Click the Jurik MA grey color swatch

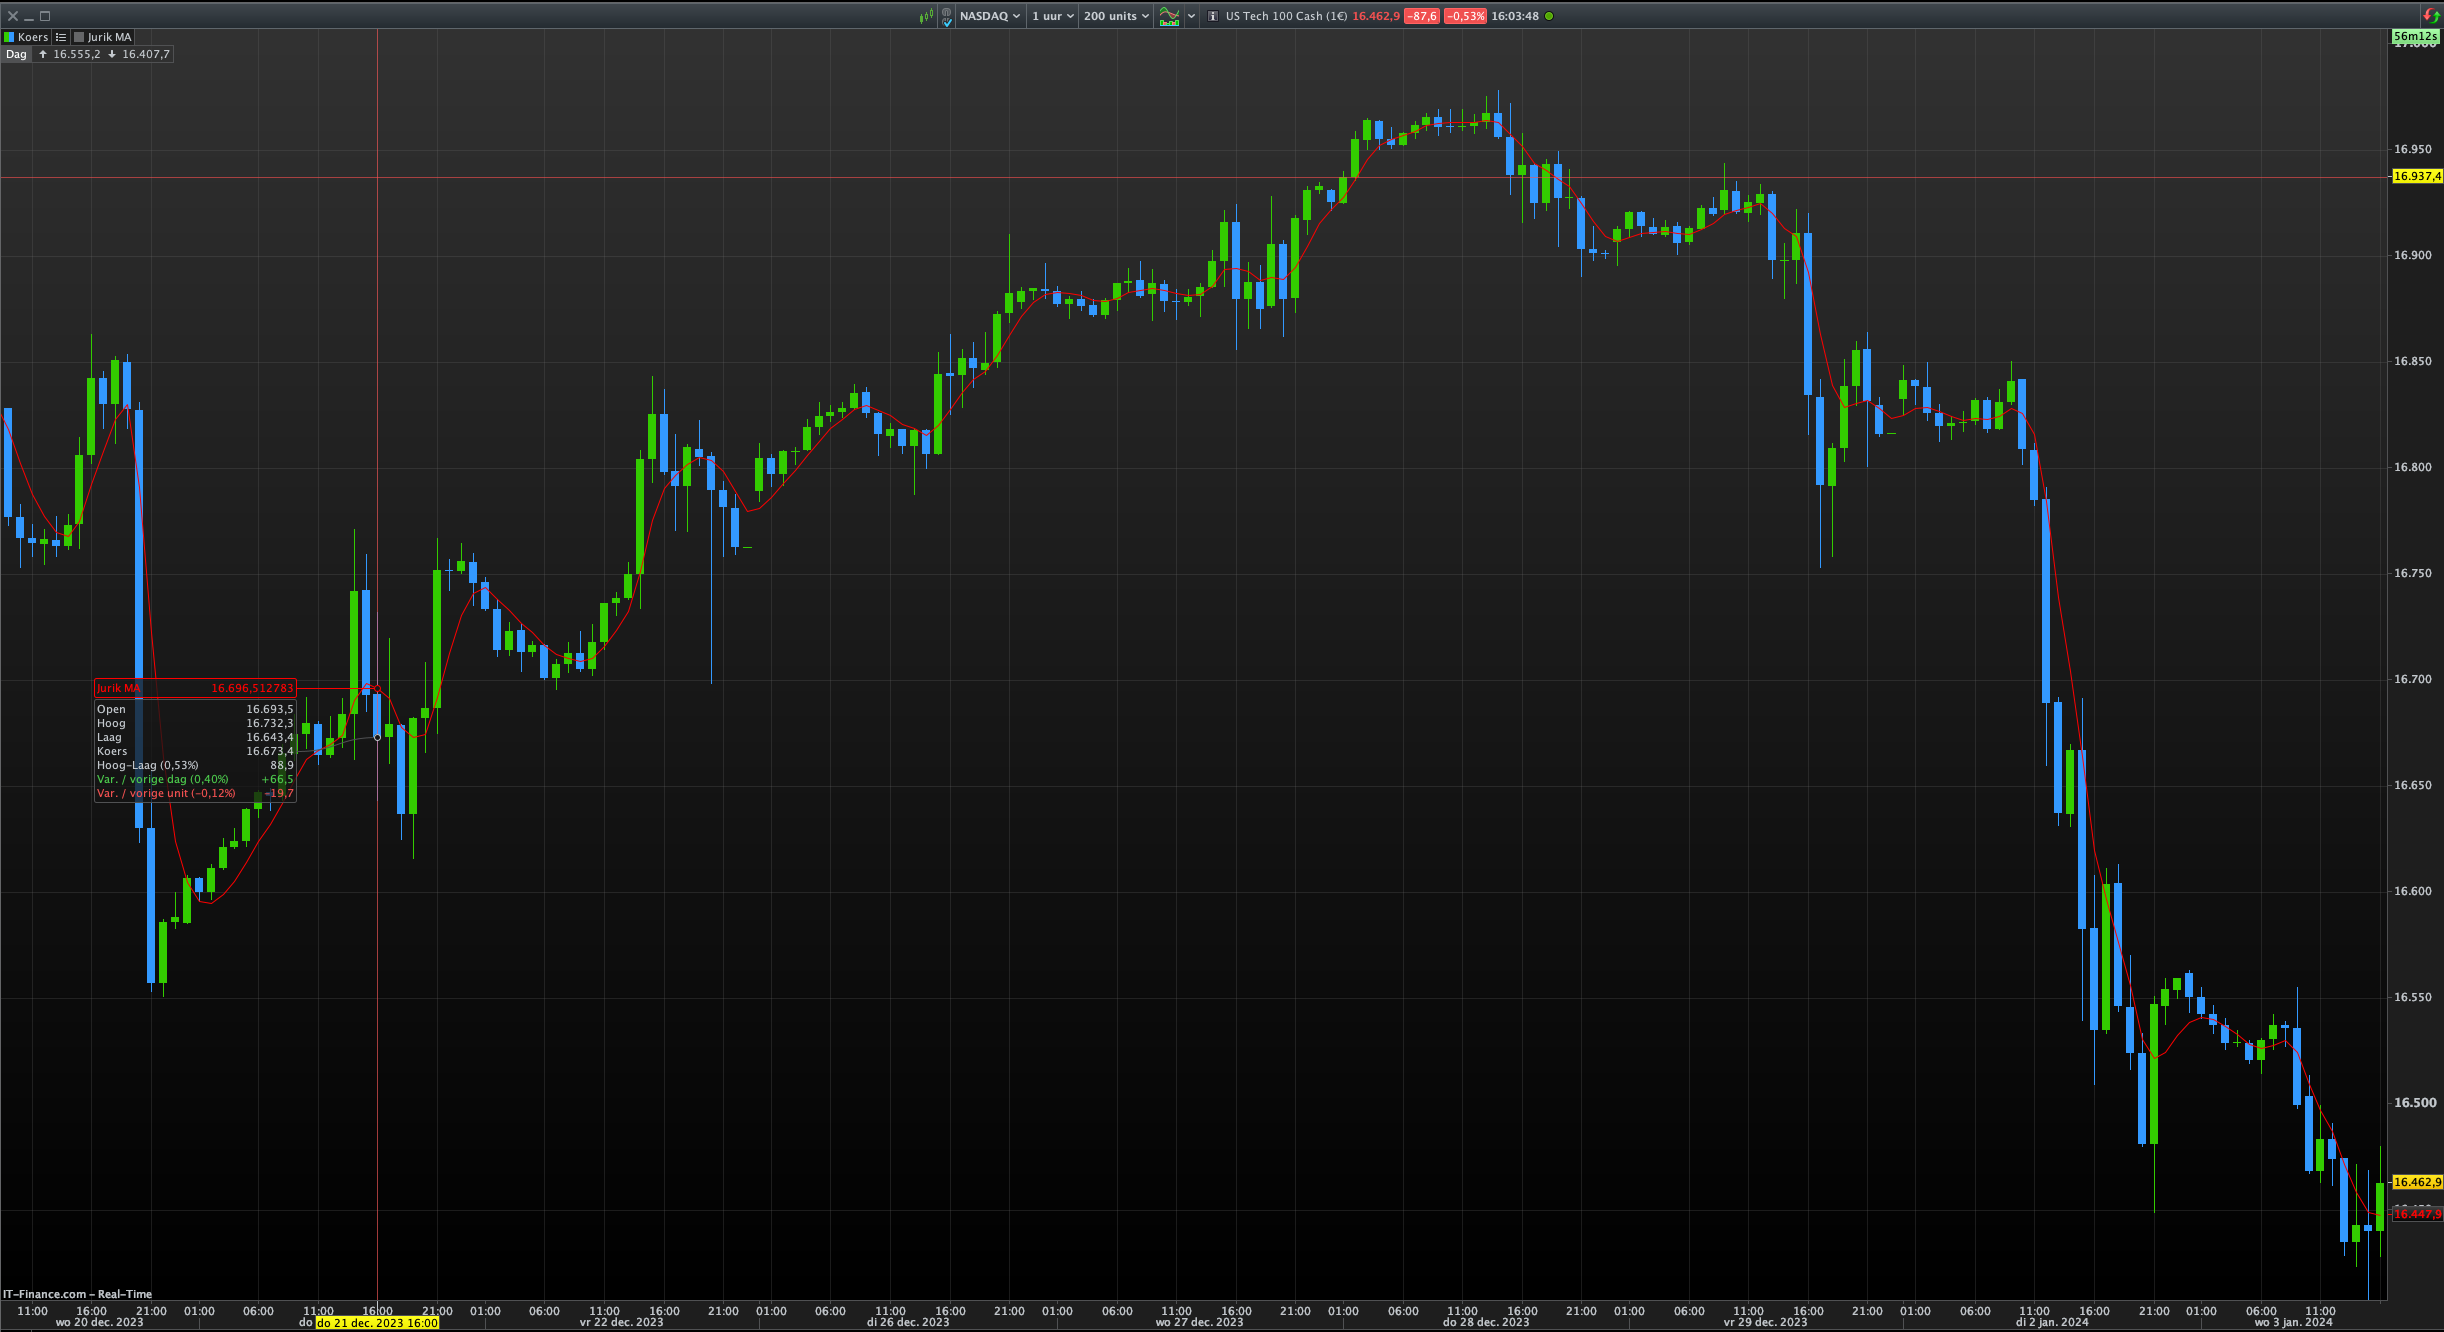pyautogui.click(x=80, y=37)
